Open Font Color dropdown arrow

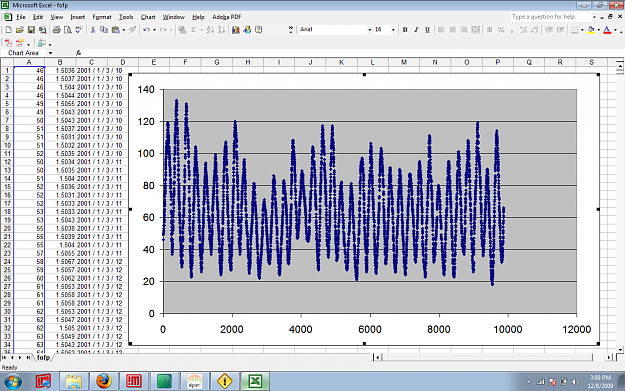coord(615,30)
